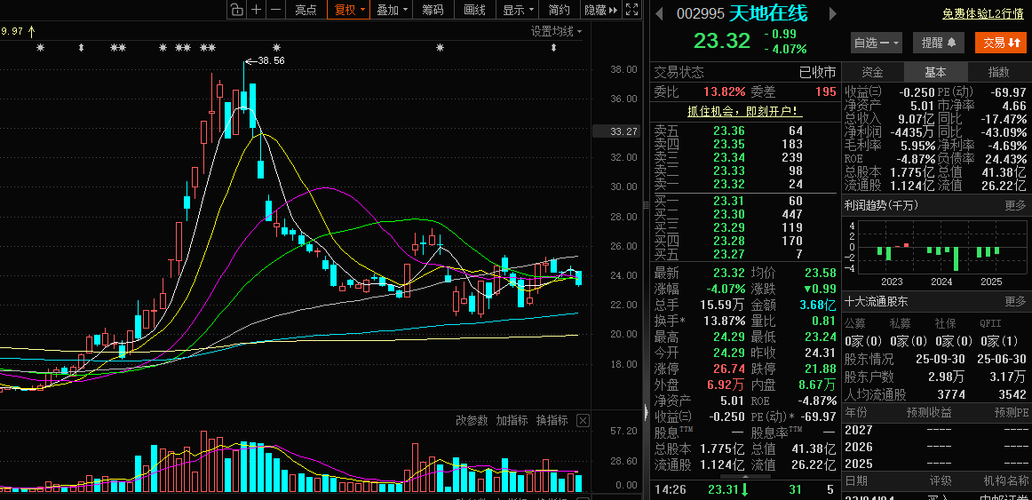
Task: Open the 自选一 watchlist dropdown
Action: [875, 43]
